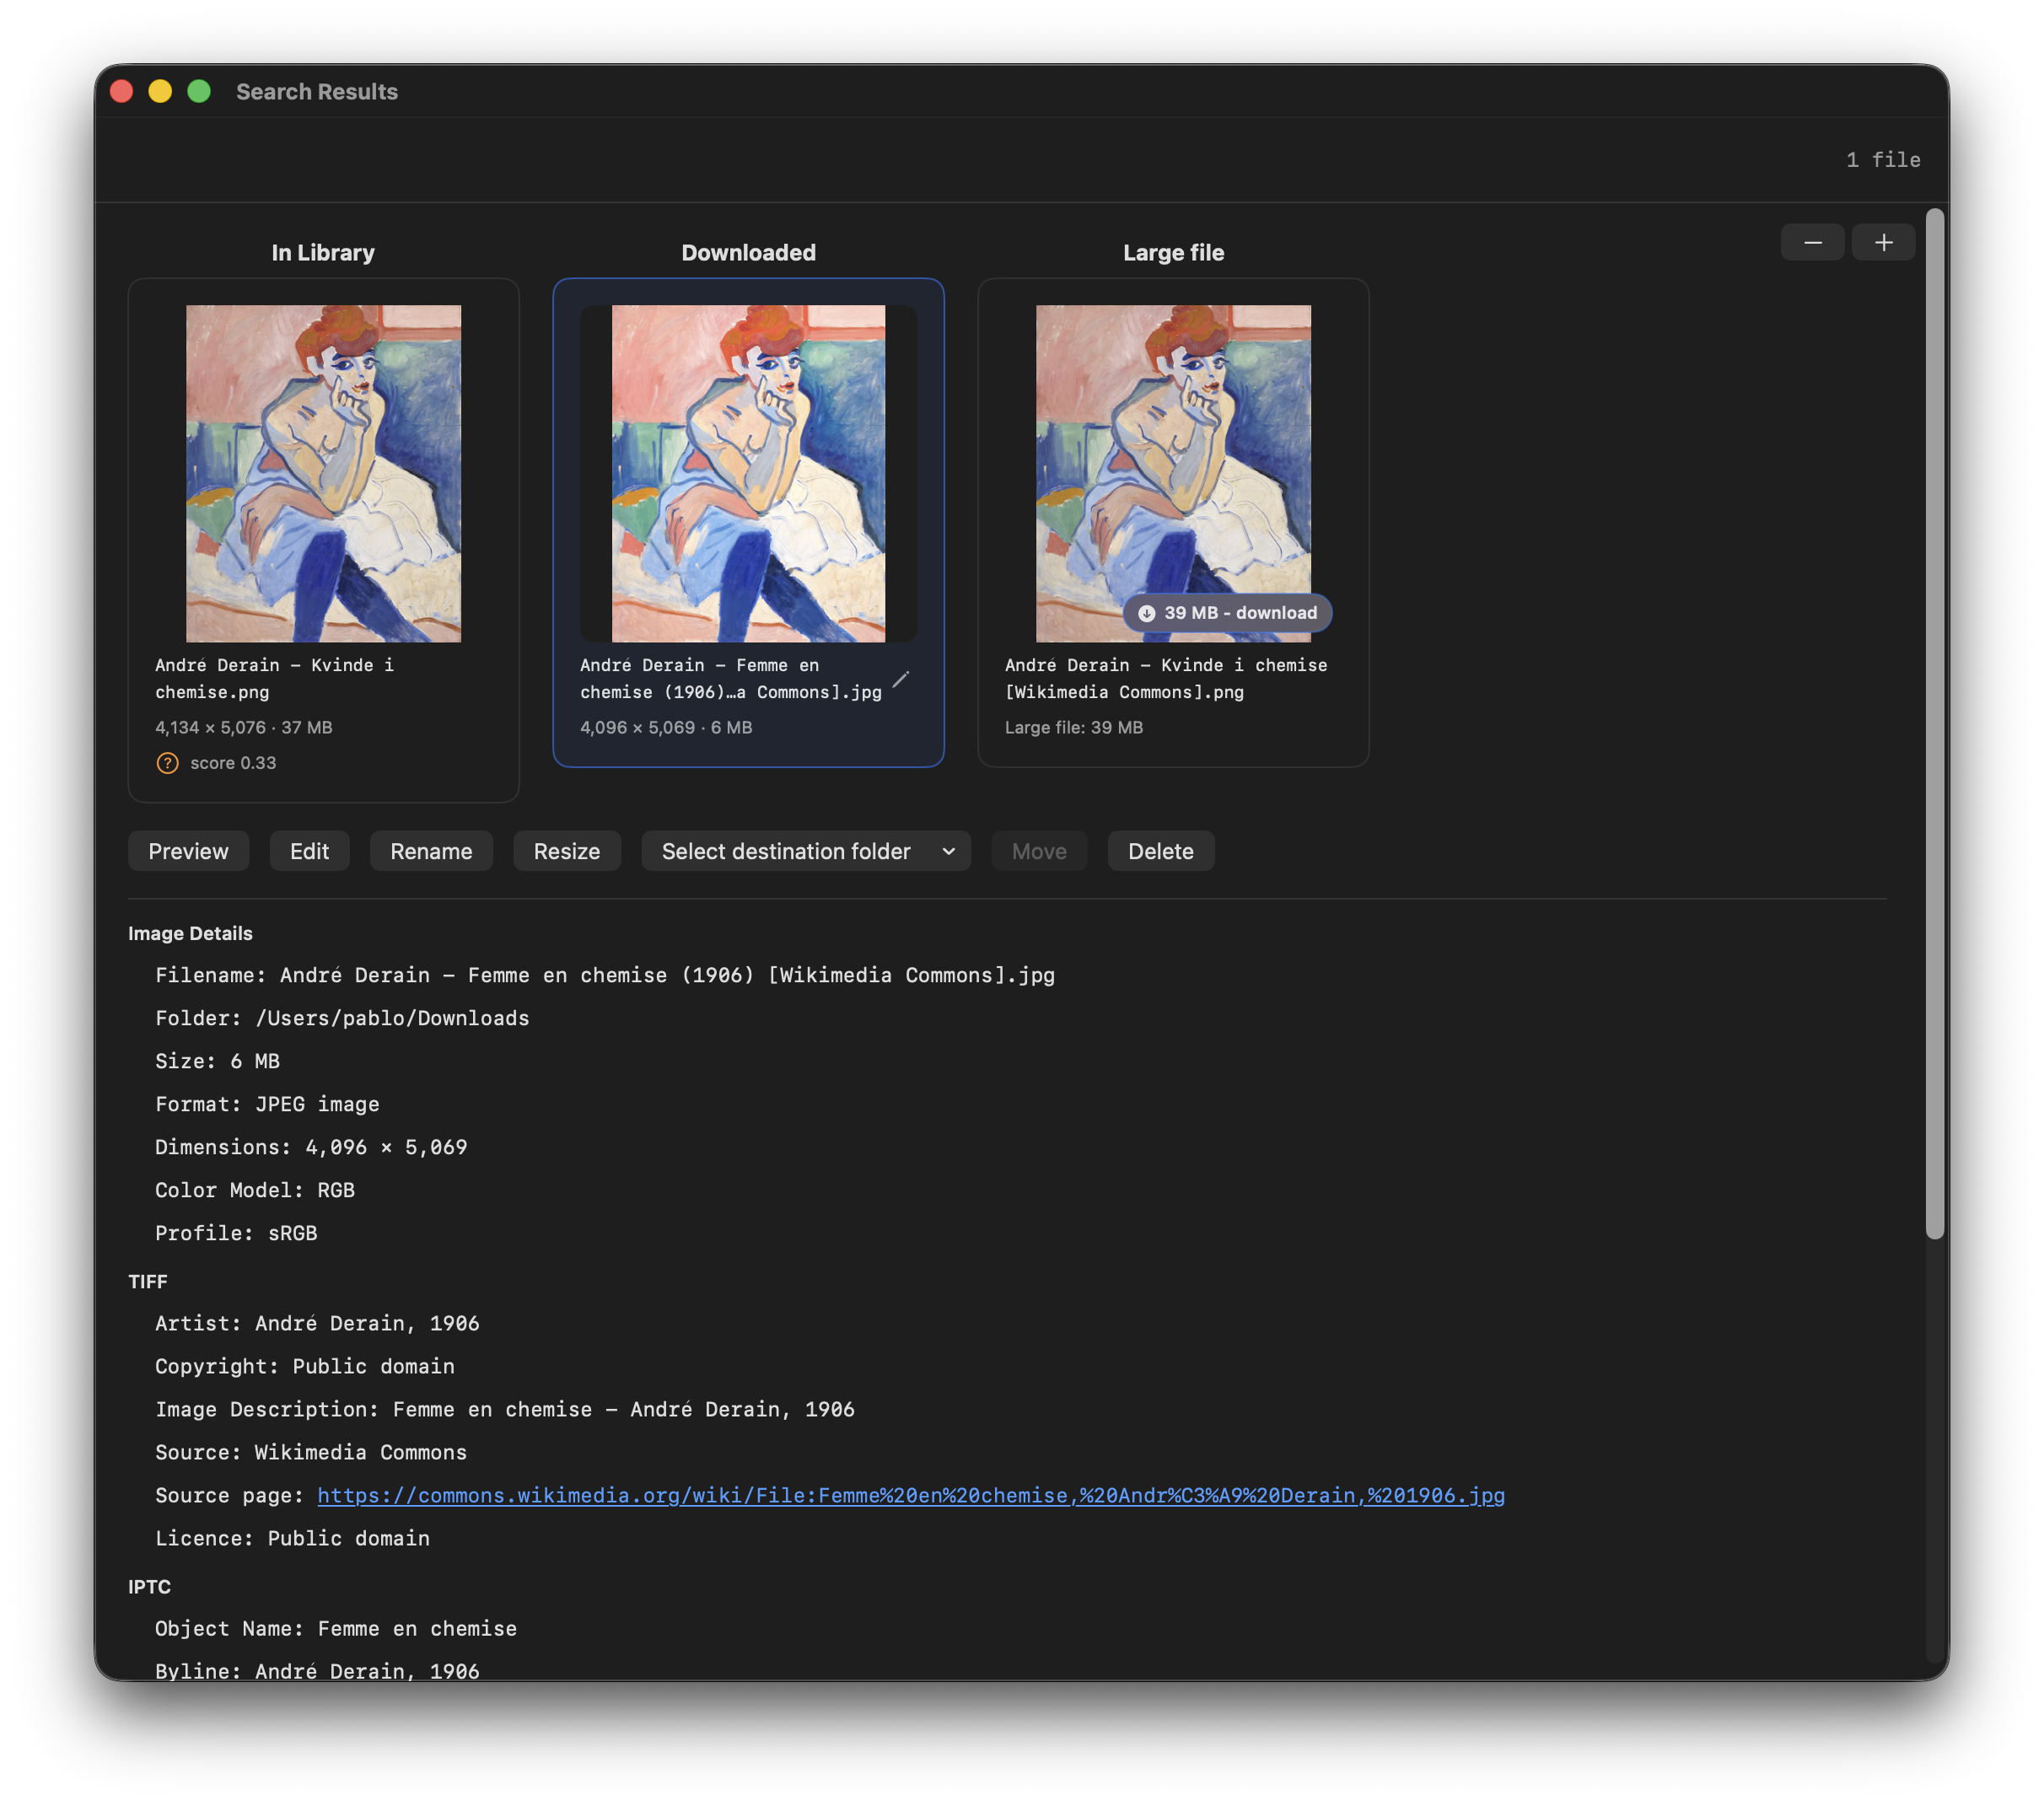Click 'Large file: 39 MB' text
Image resolution: width=2044 pixels, height=1806 pixels.
pyautogui.click(x=1073, y=727)
